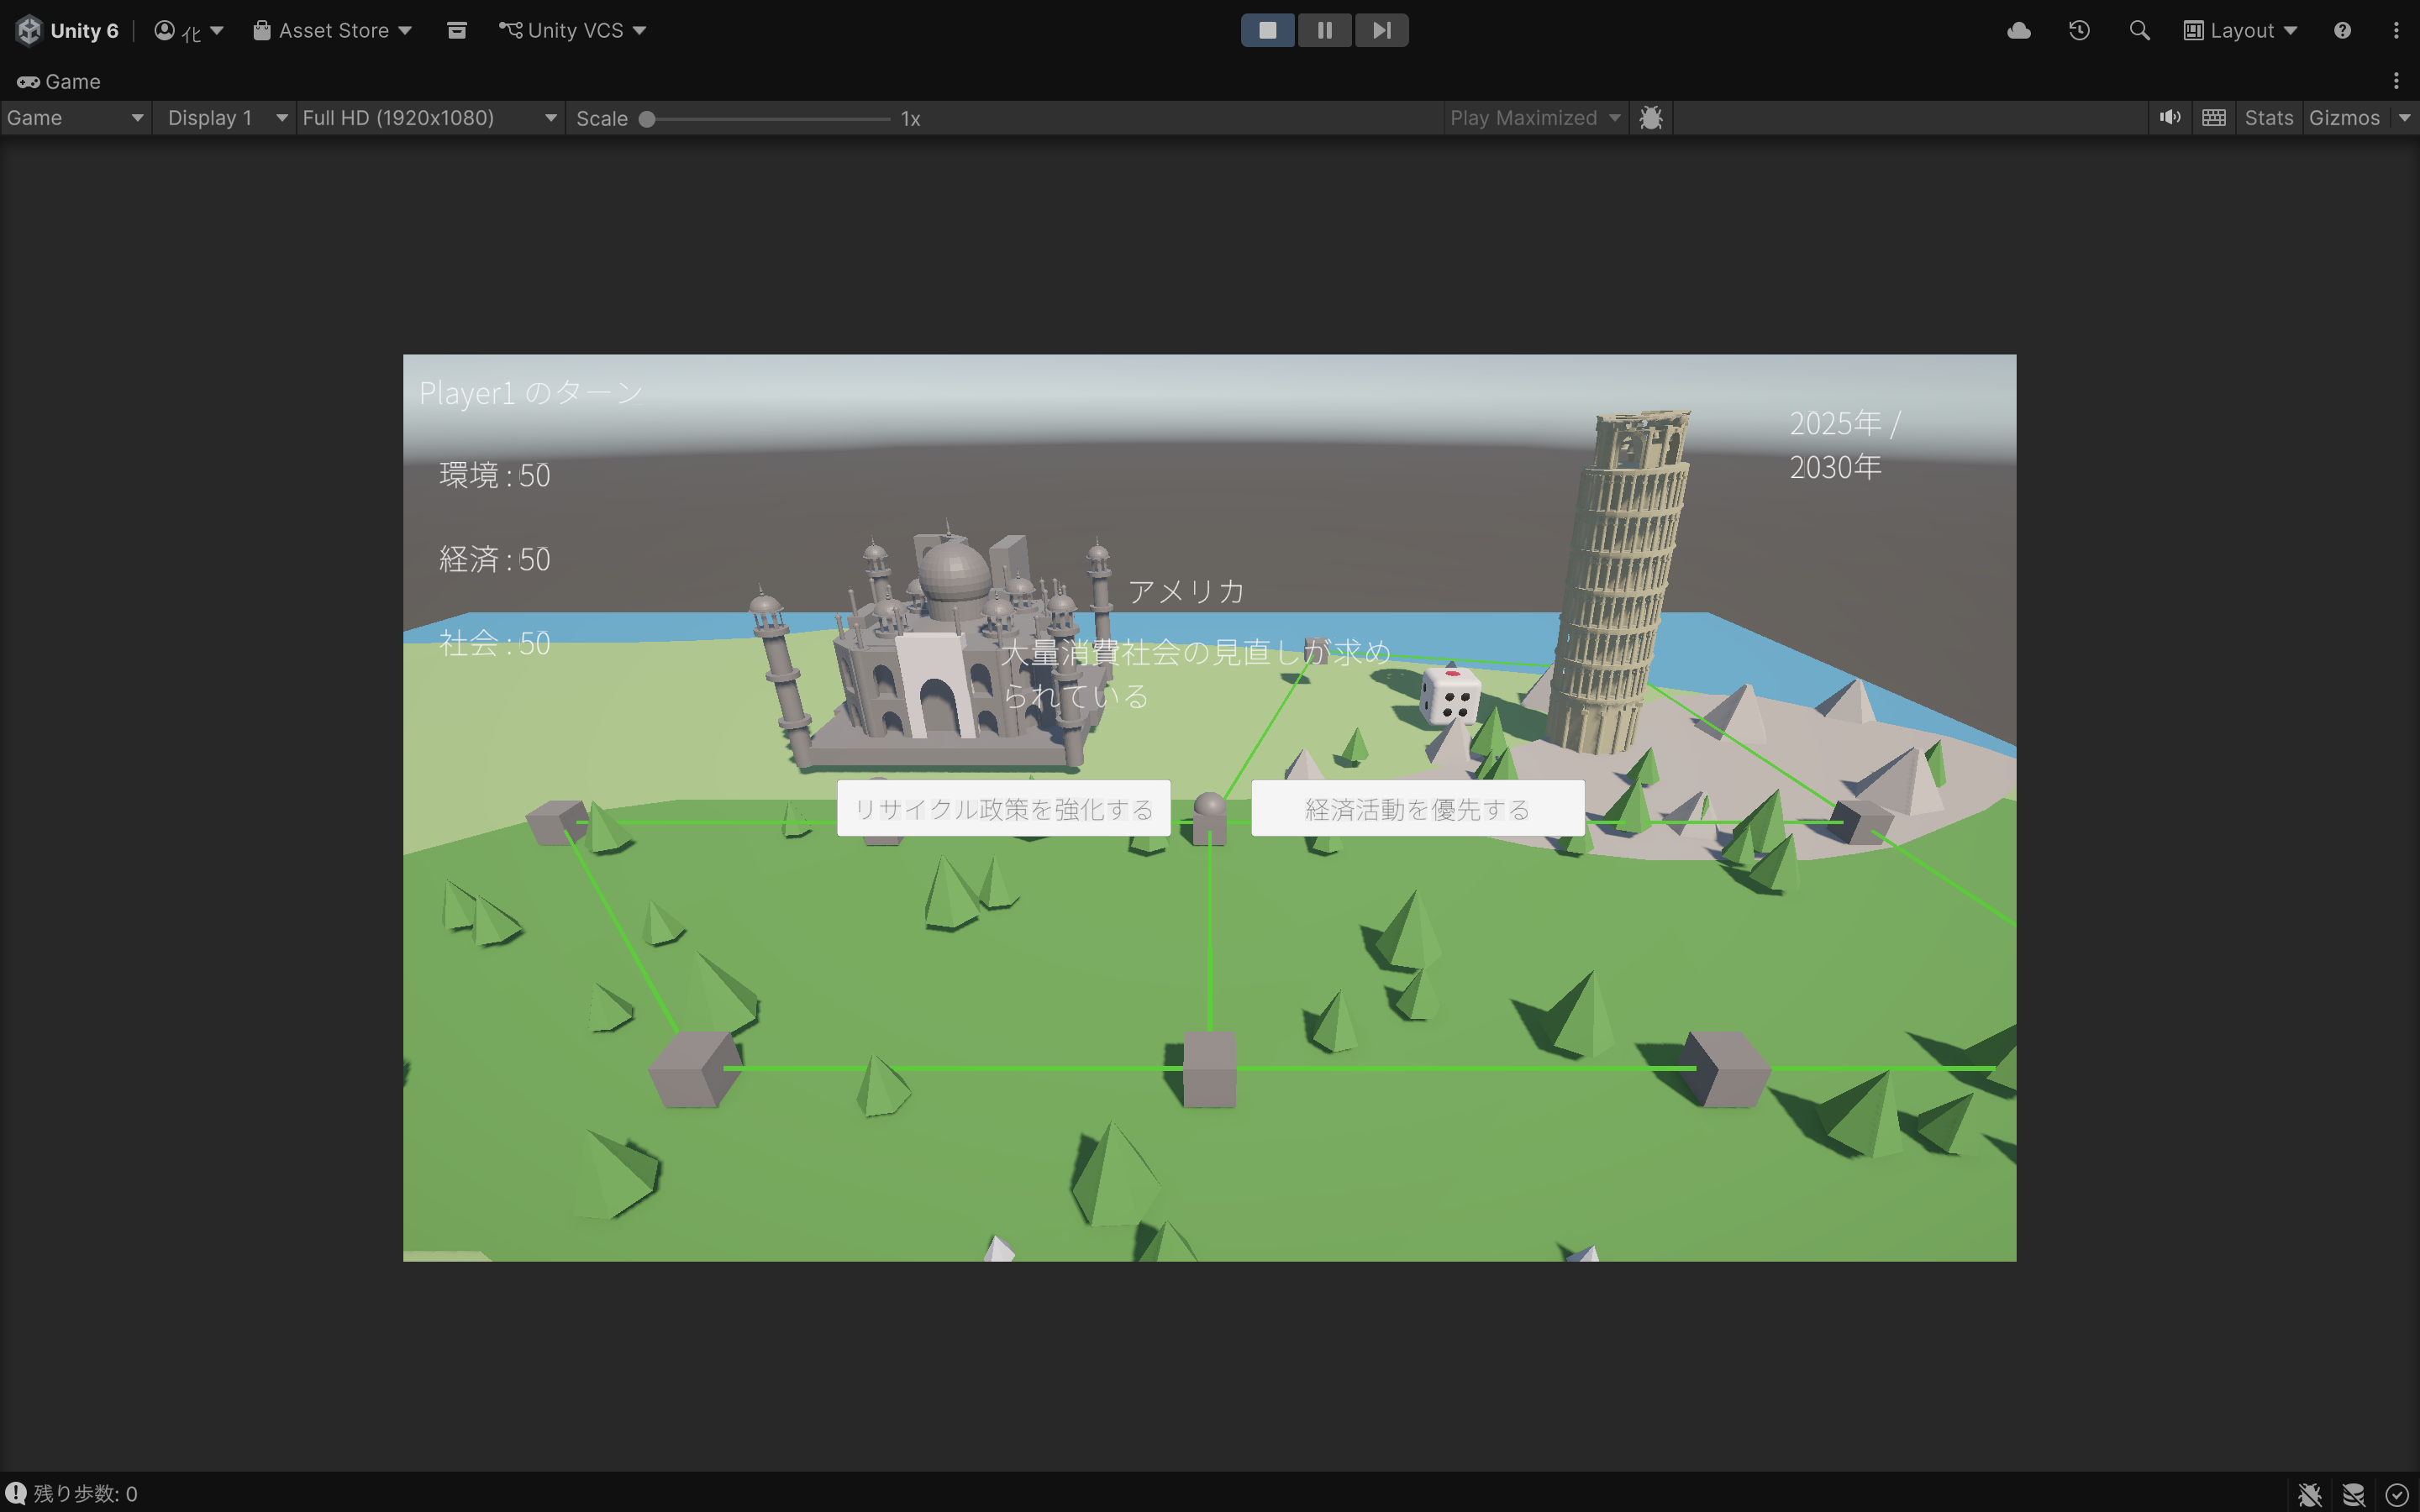Click the 環境 : 50 score text
Image resolution: width=2420 pixels, height=1512 pixels.
click(x=495, y=475)
